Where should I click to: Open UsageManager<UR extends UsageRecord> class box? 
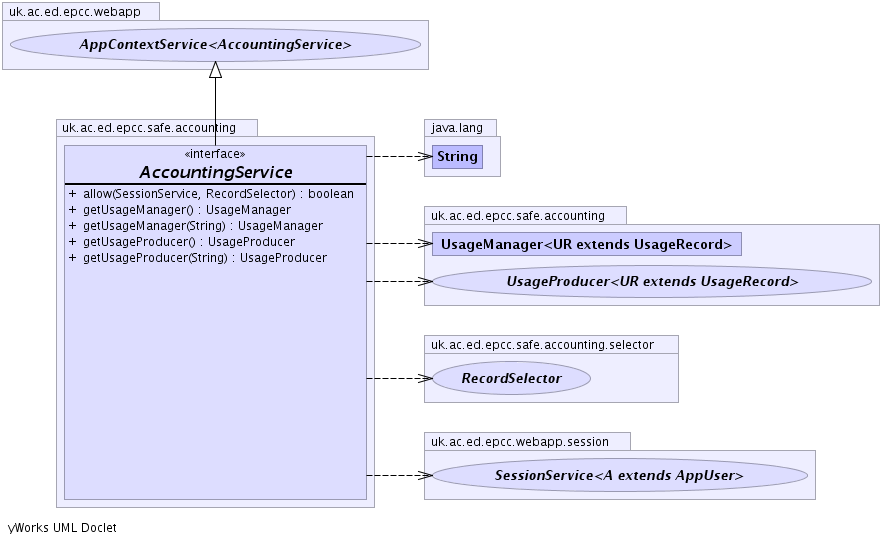586,244
